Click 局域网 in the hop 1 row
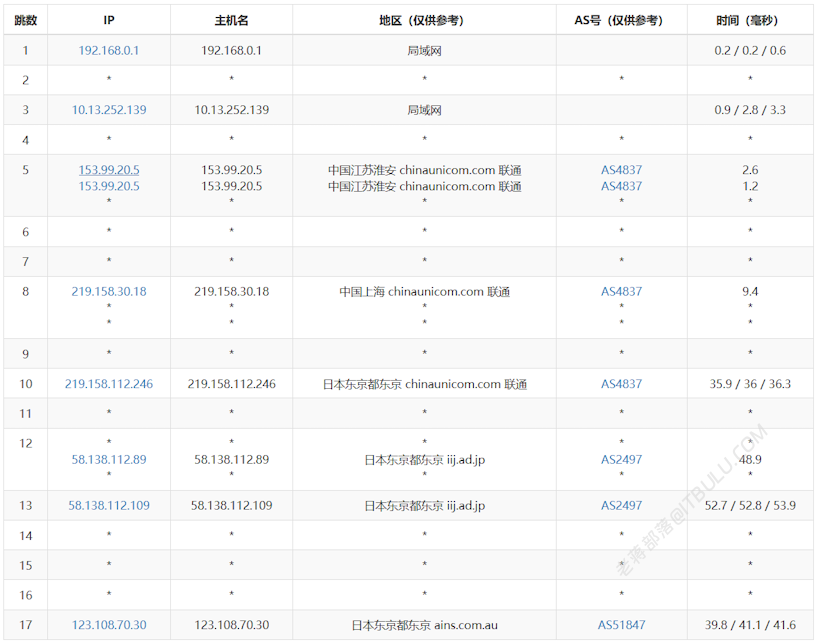 tap(424, 51)
